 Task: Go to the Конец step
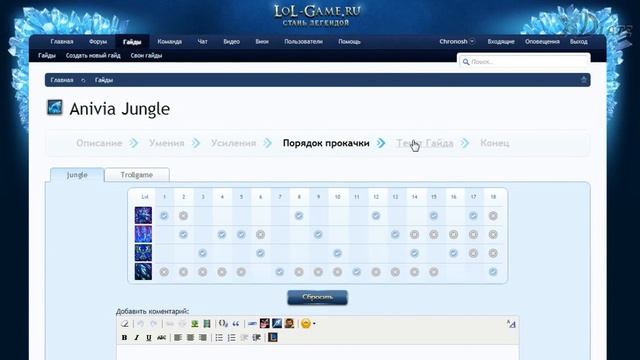(x=495, y=143)
